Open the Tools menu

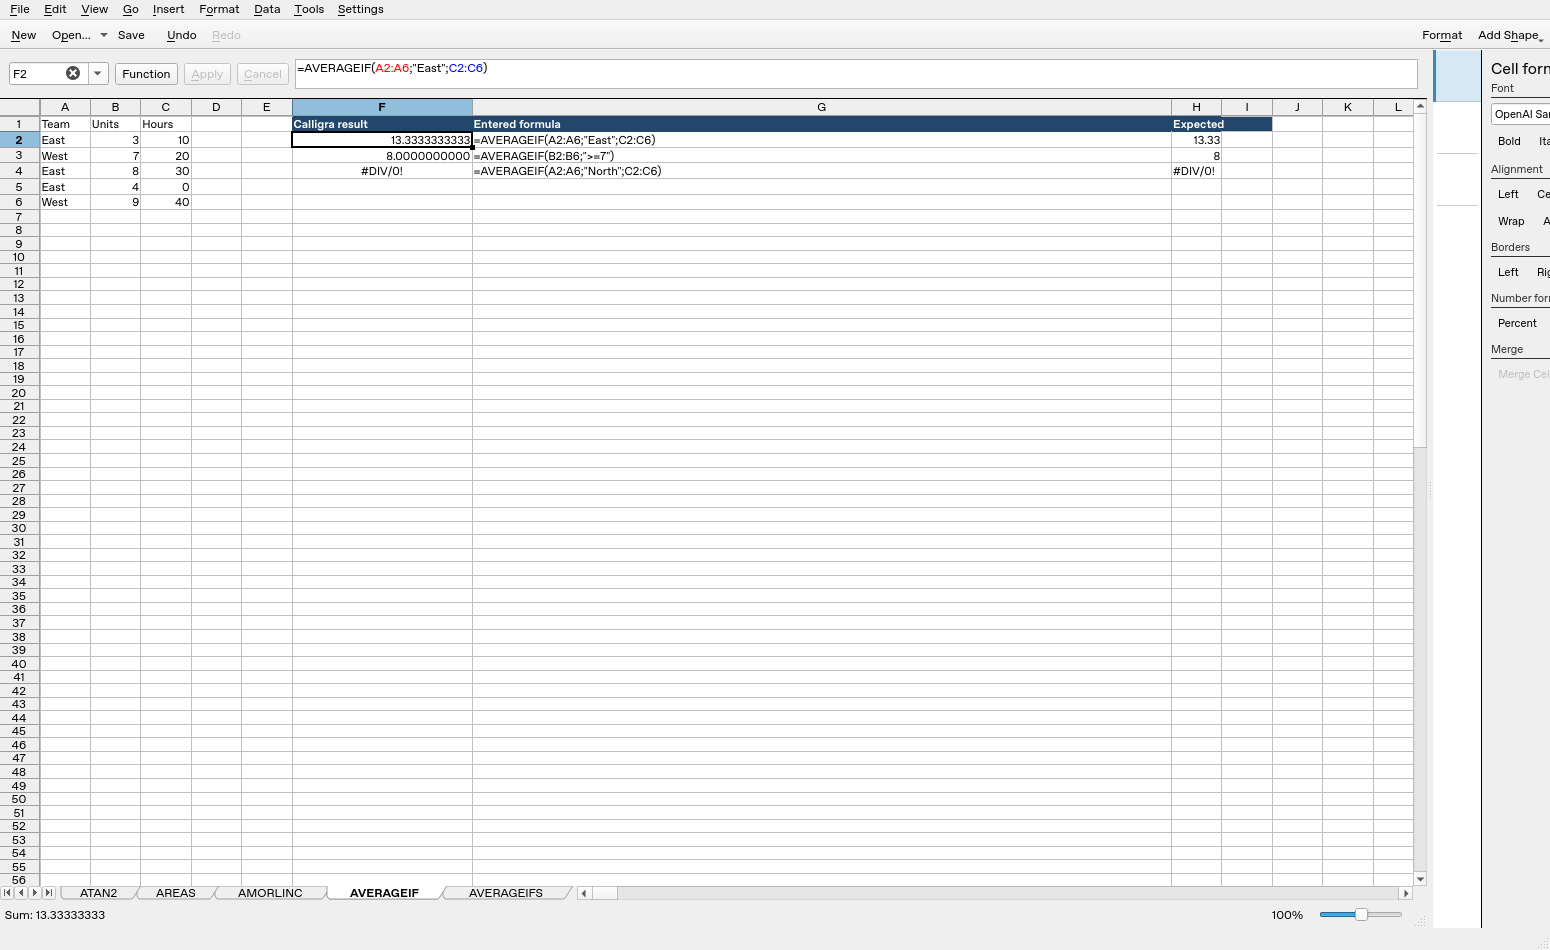[x=309, y=9]
